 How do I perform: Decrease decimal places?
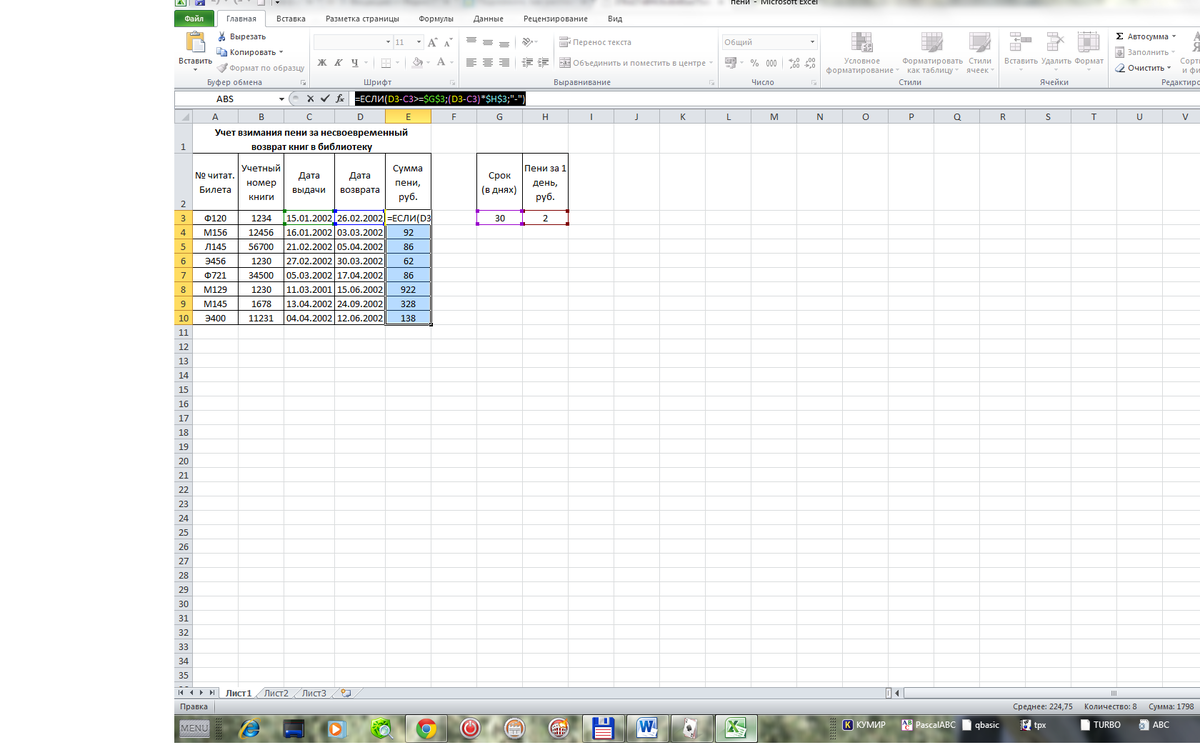[x=809, y=62]
